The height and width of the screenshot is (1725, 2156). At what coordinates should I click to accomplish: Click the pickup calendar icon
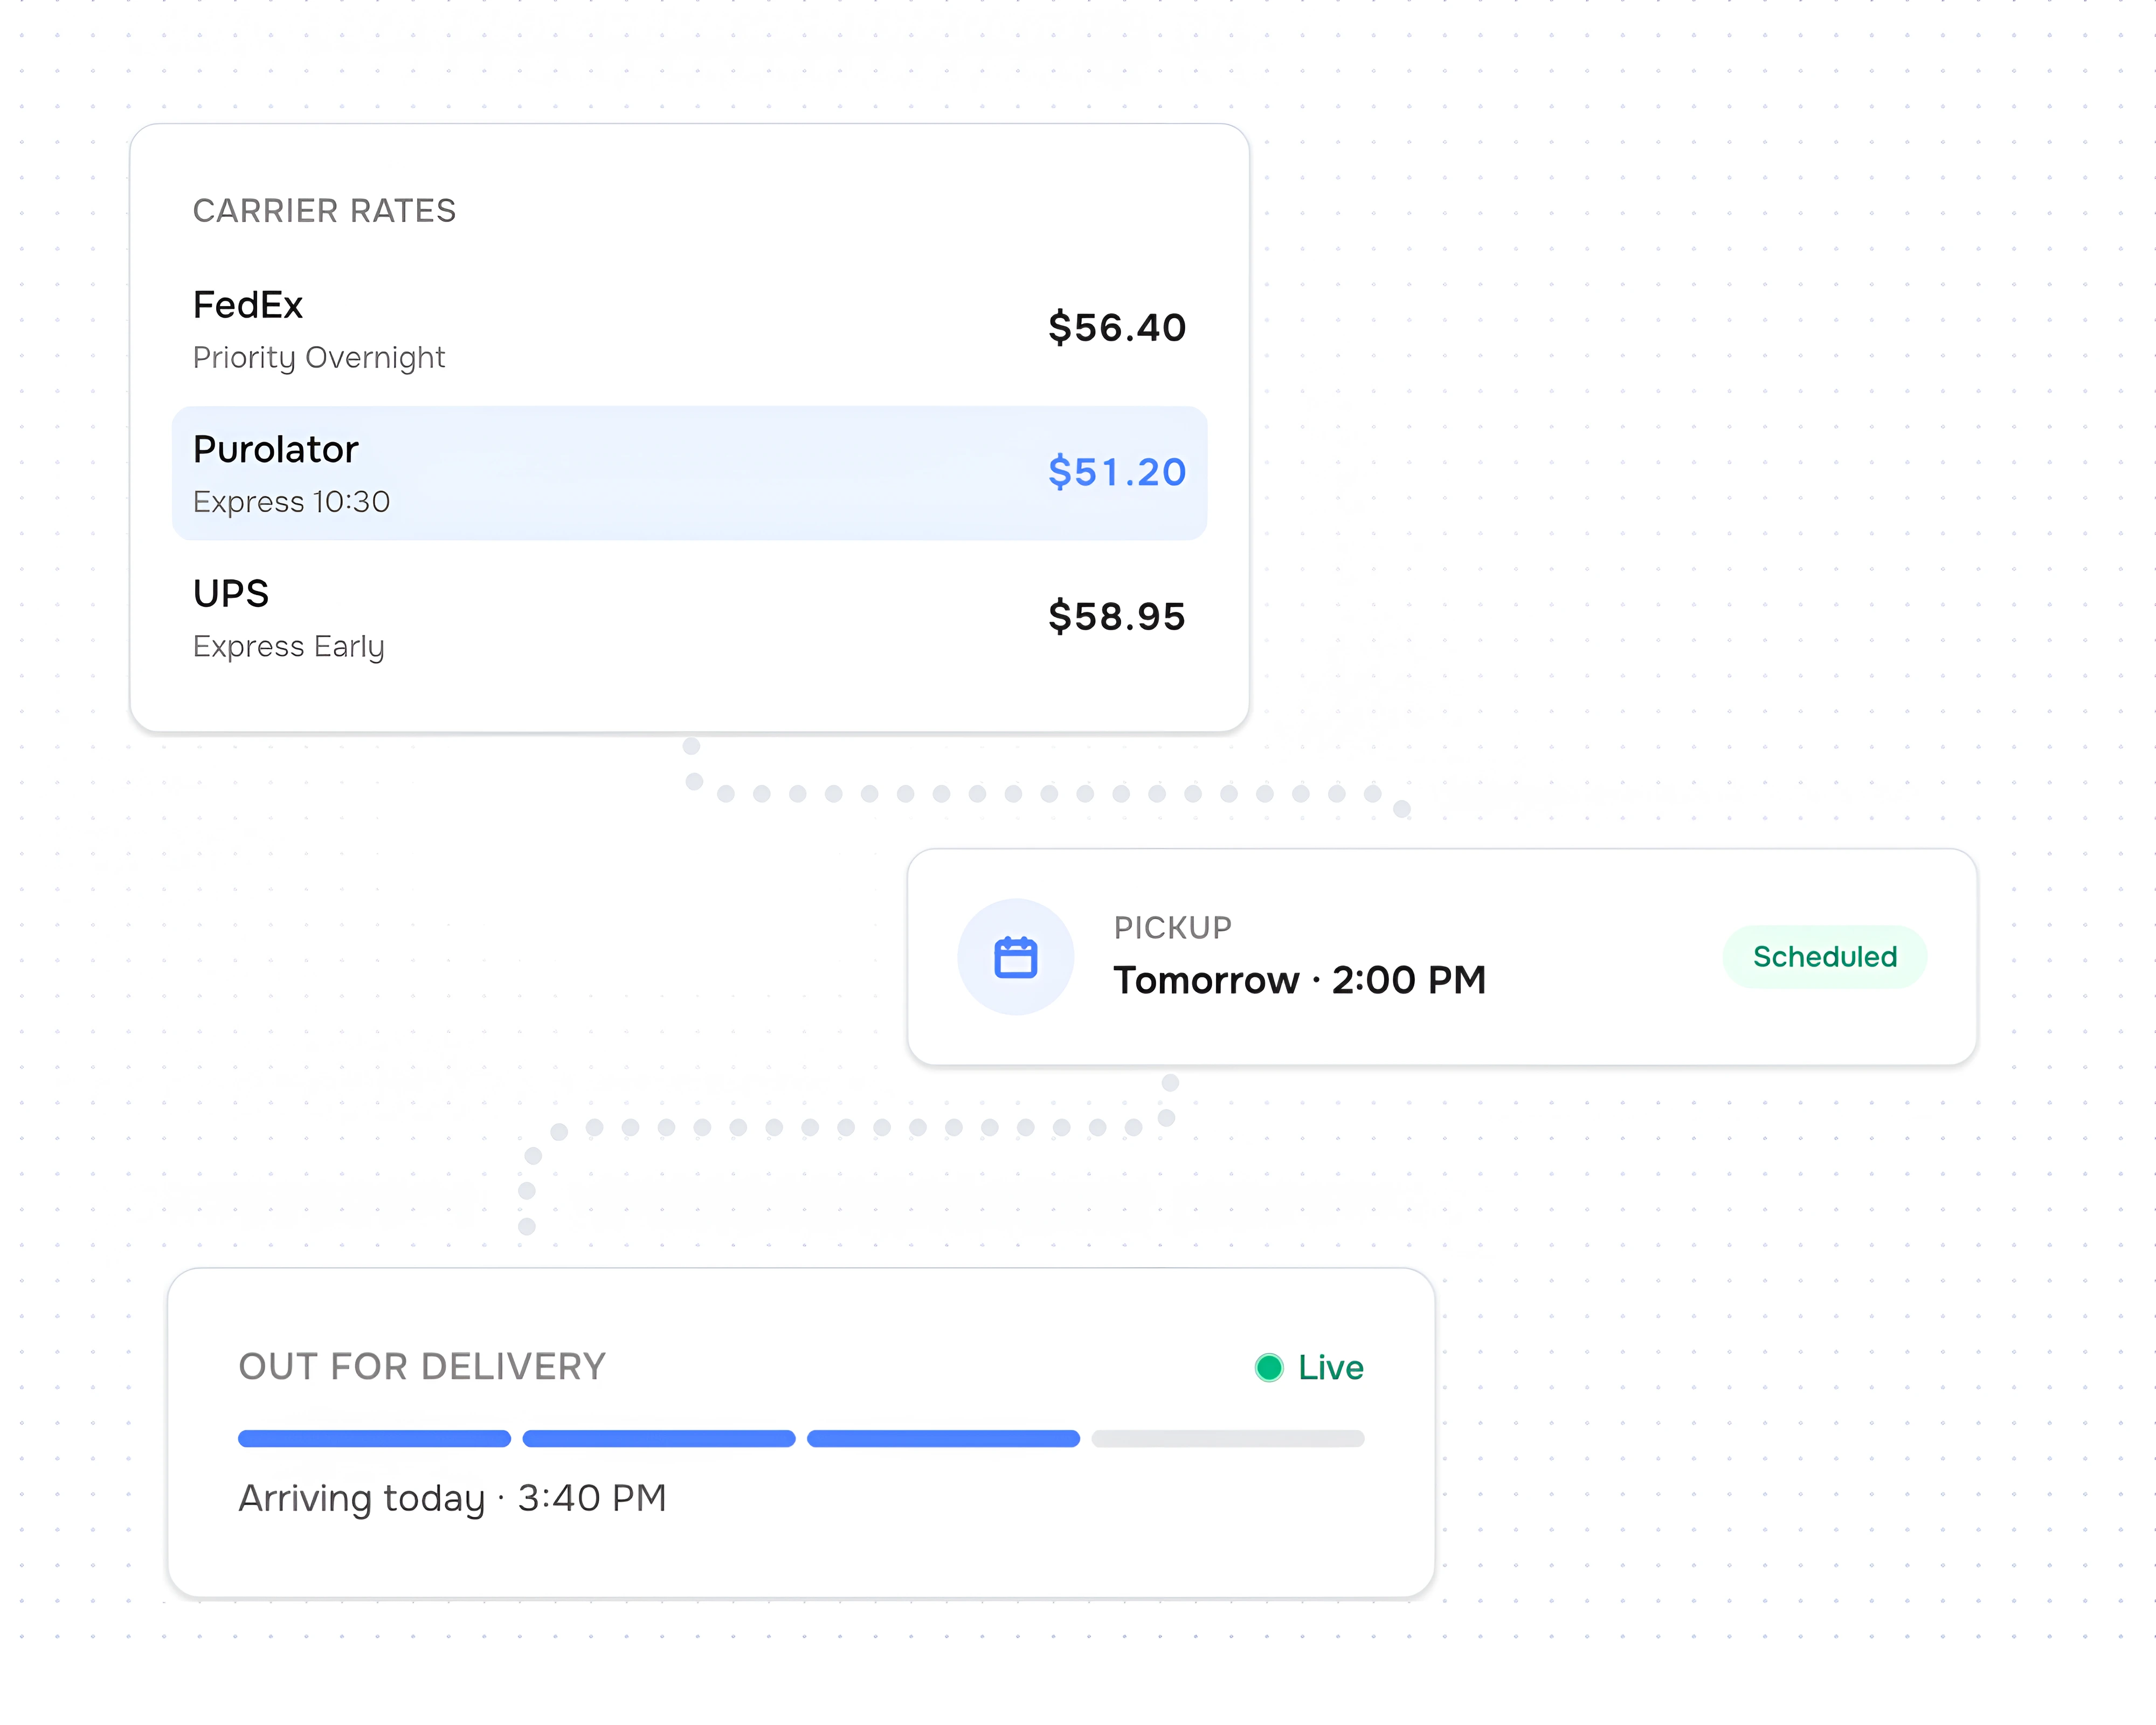pos(1015,957)
